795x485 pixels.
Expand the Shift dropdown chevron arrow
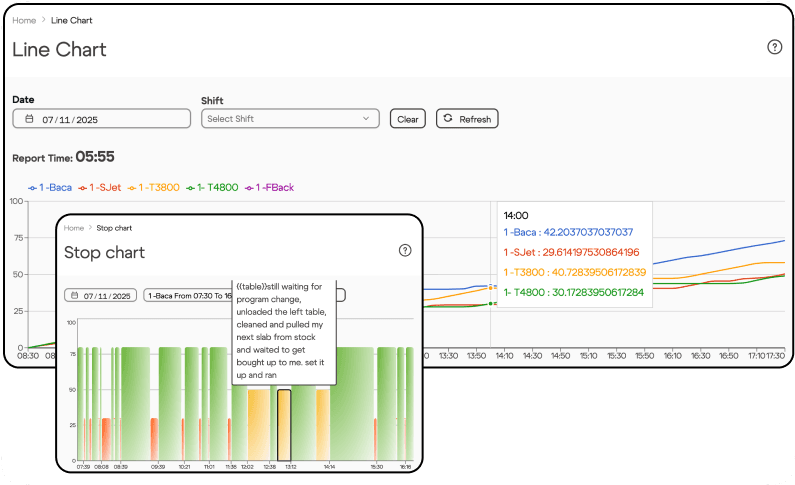pyautogui.click(x=366, y=119)
